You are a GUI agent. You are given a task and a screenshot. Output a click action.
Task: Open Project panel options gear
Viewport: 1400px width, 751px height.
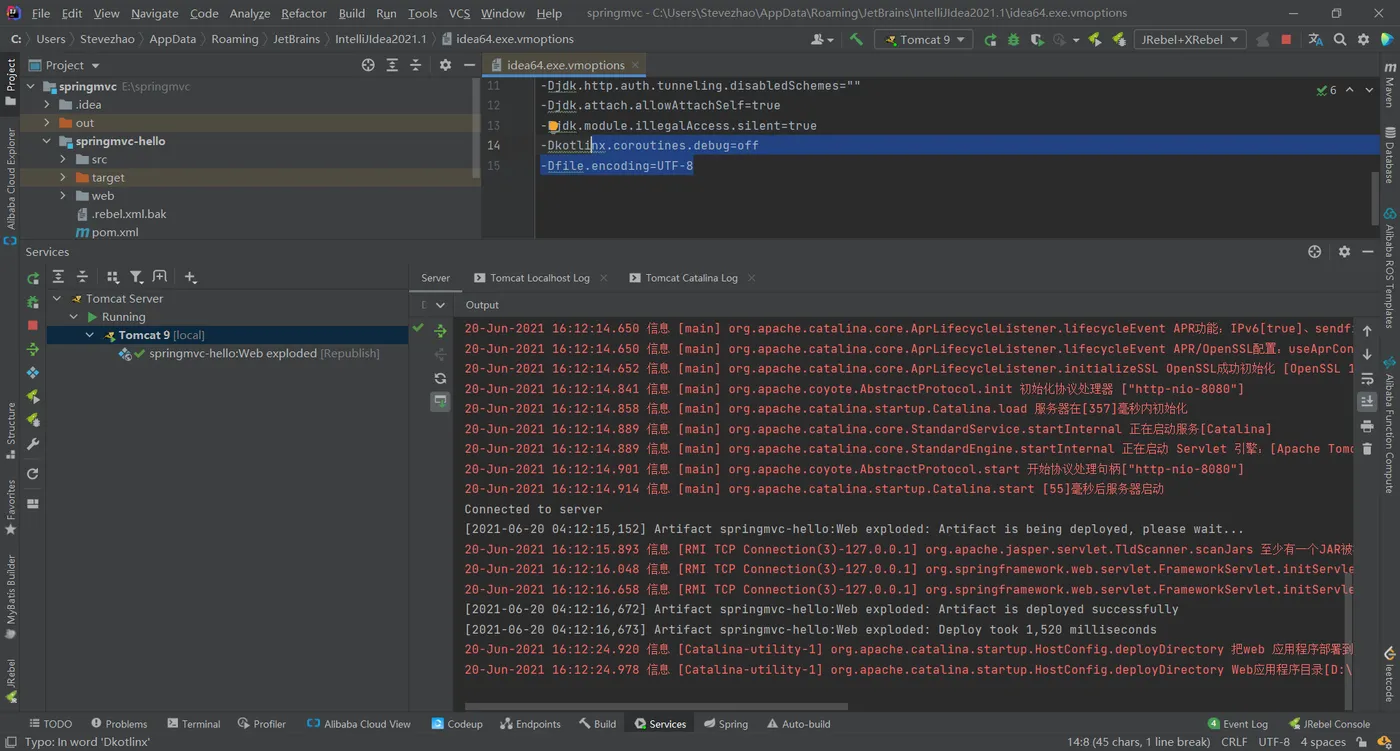(x=445, y=65)
